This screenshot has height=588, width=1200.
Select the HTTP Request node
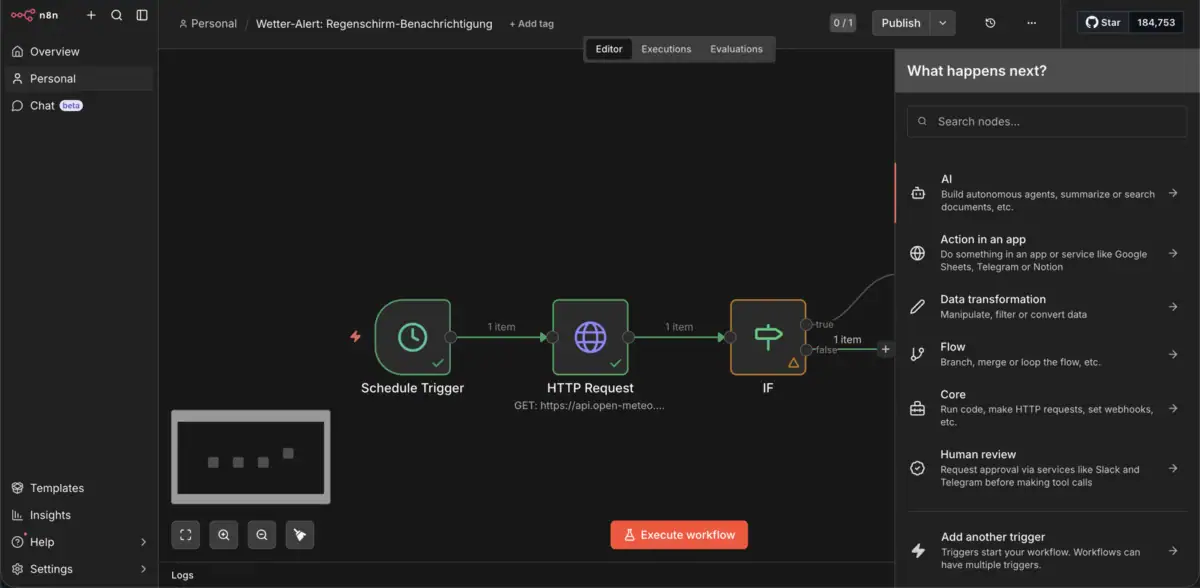590,337
